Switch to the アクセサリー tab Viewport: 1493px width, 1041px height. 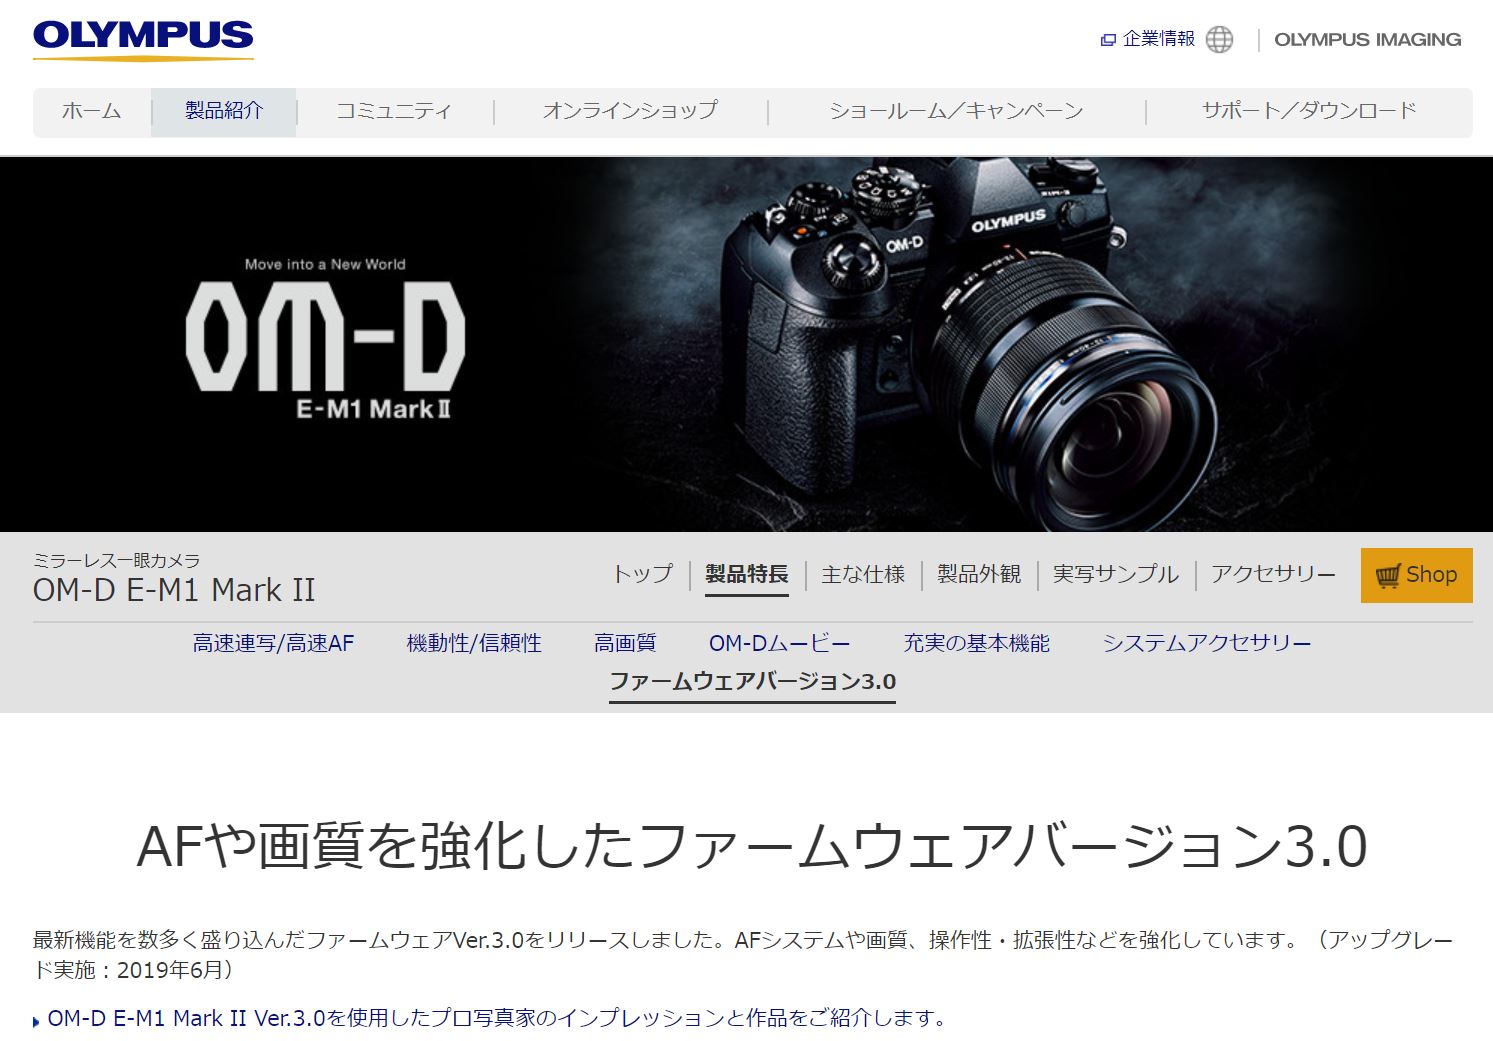pos(1273,574)
